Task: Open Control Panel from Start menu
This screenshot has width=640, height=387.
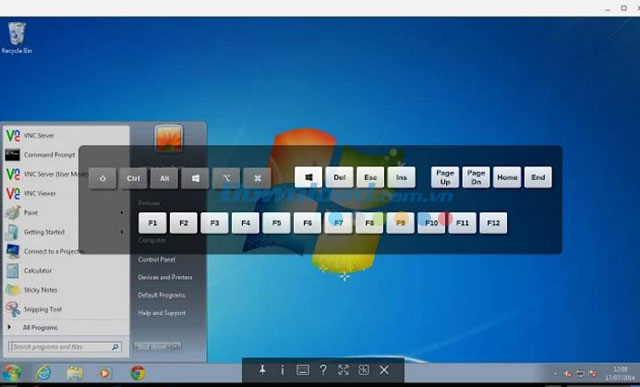Action: pos(156,260)
